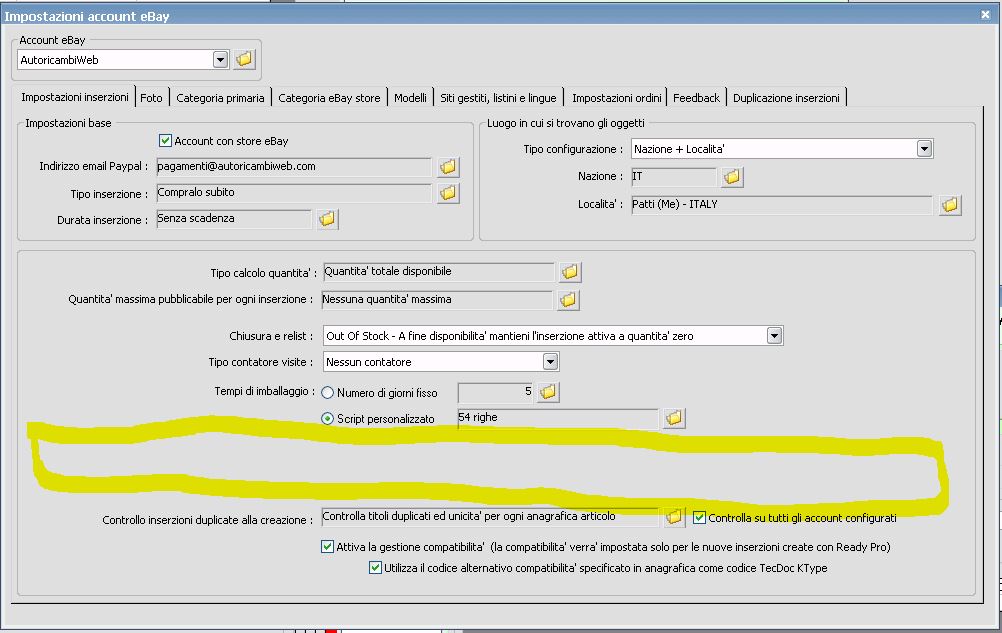
Task: Open folder icon beside Controllo inserzioni duplicate field
Action: [x=674, y=517]
